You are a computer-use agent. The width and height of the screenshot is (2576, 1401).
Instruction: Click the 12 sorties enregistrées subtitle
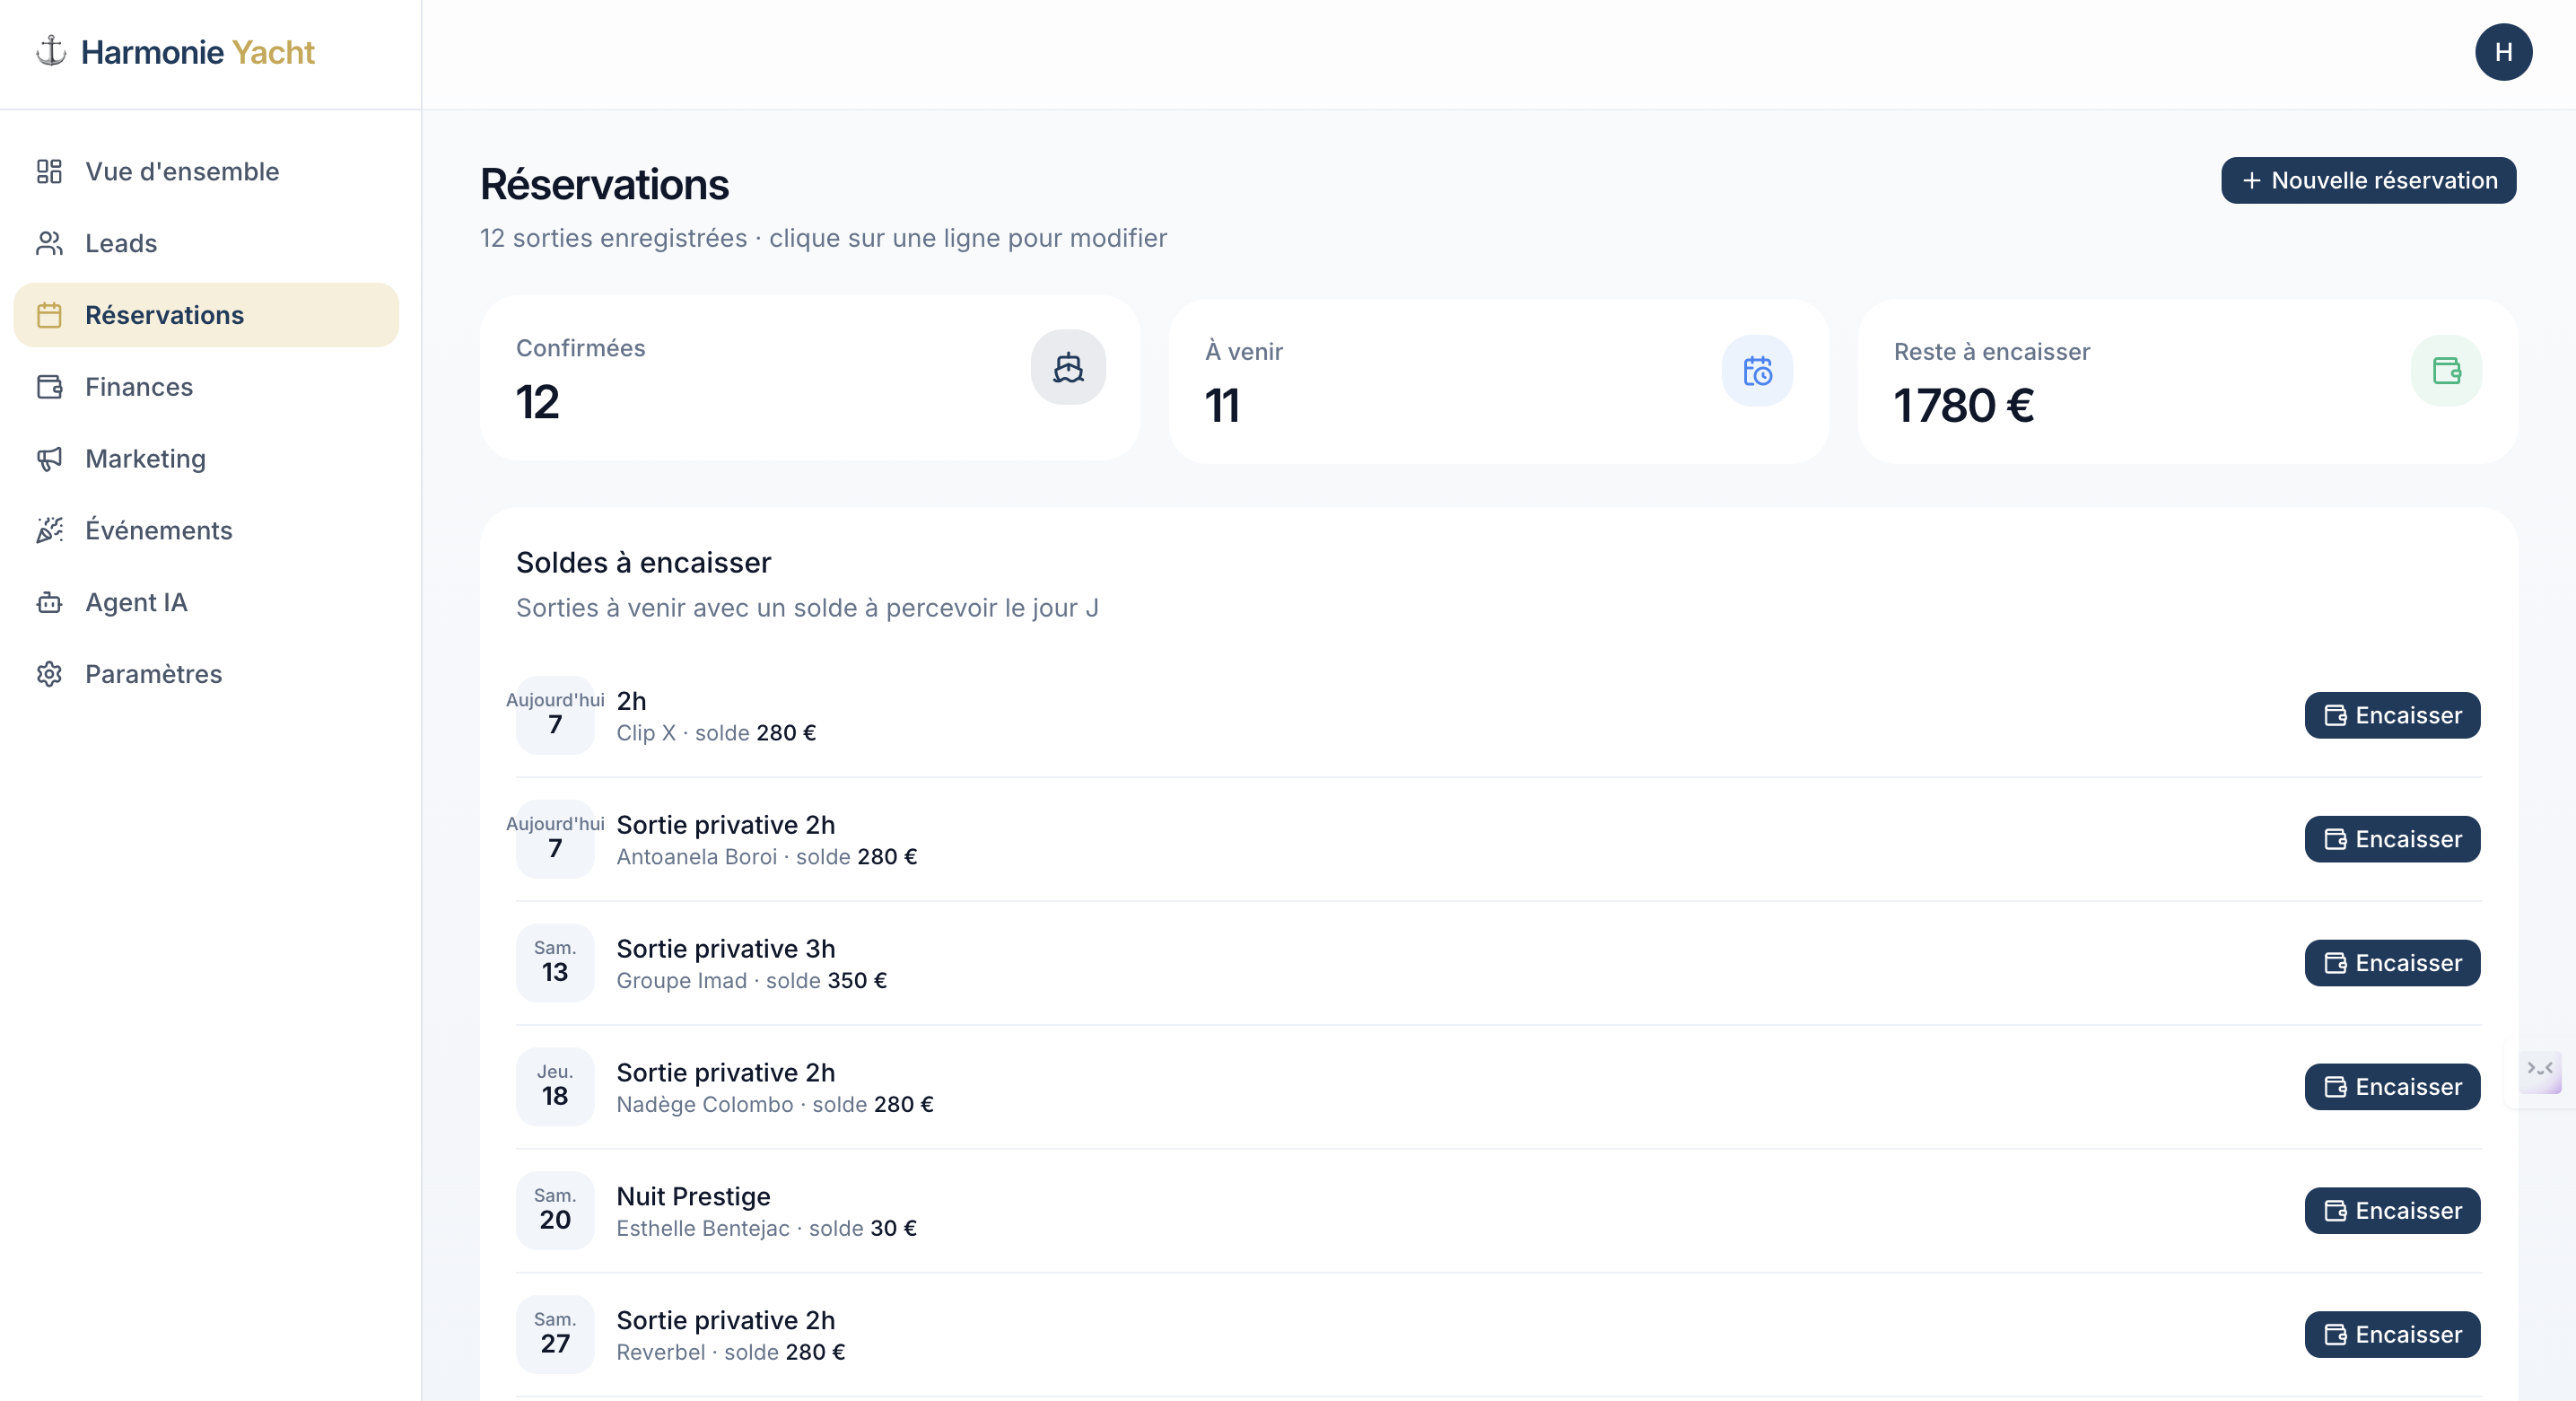pyautogui.click(x=823, y=238)
